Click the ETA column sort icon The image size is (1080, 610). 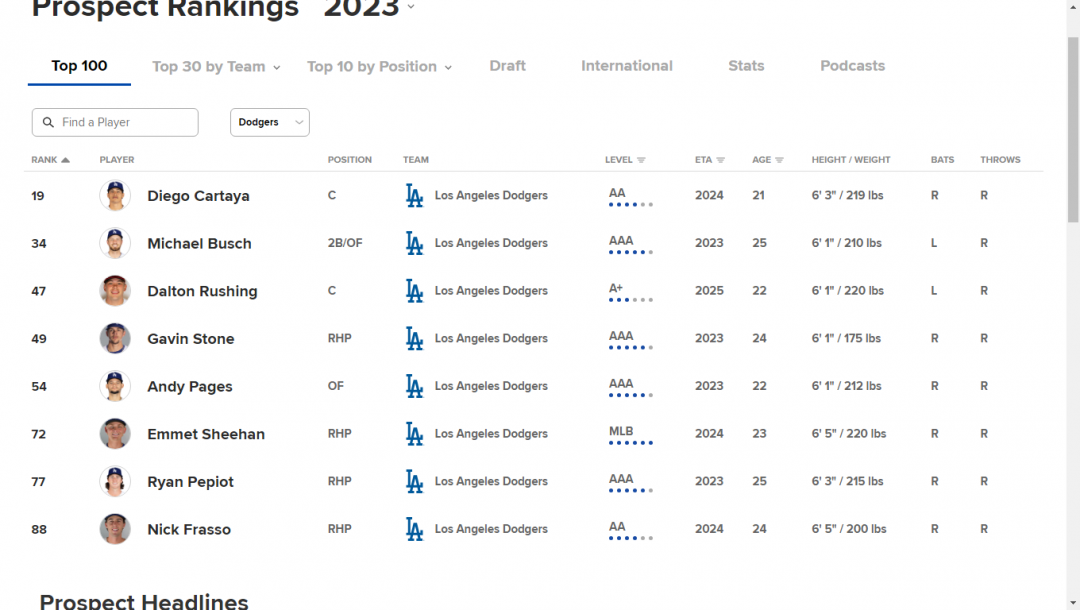[x=720, y=160]
